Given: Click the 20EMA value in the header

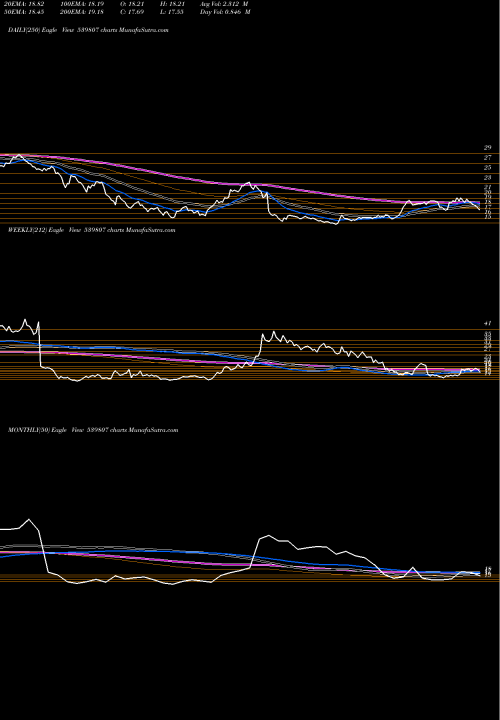Looking at the screenshot, I should pyautogui.click(x=22, y=3).
